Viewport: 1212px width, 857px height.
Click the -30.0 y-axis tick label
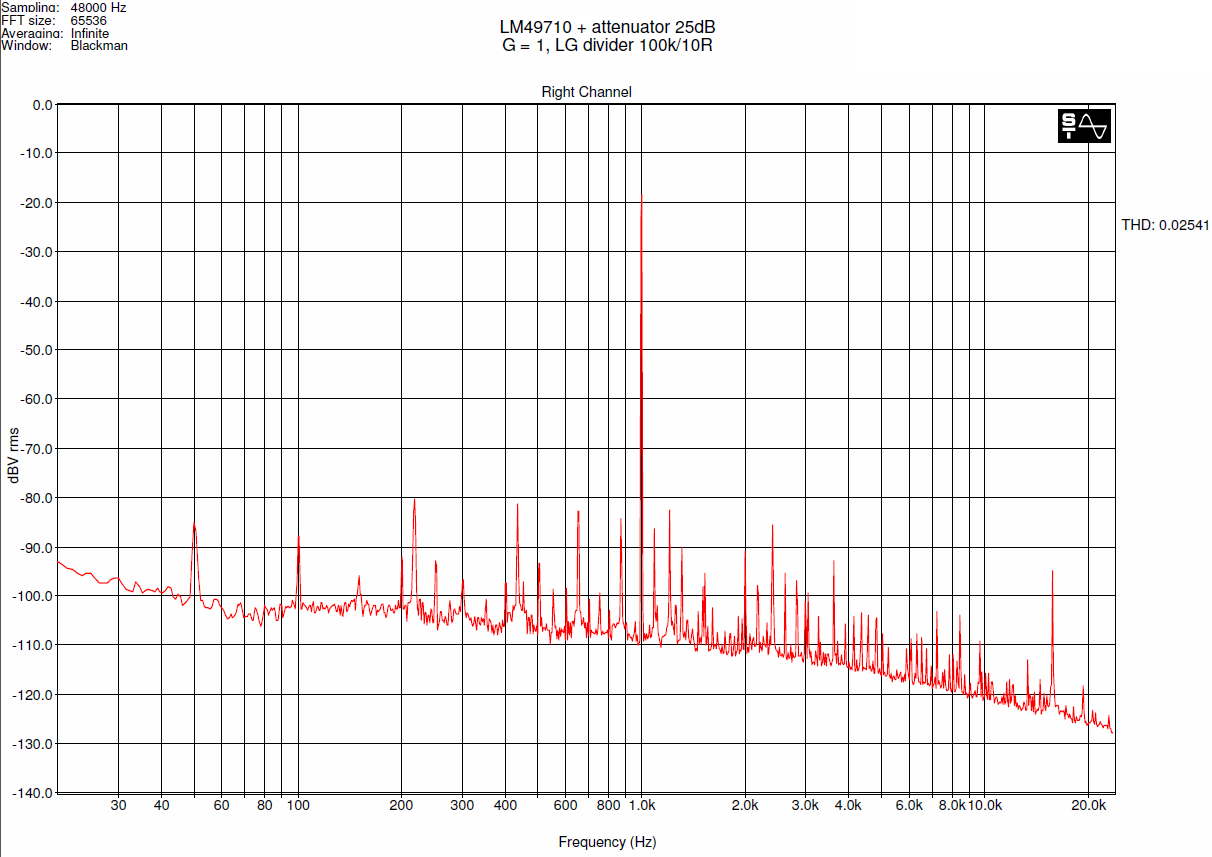click(x=36, y=252)
